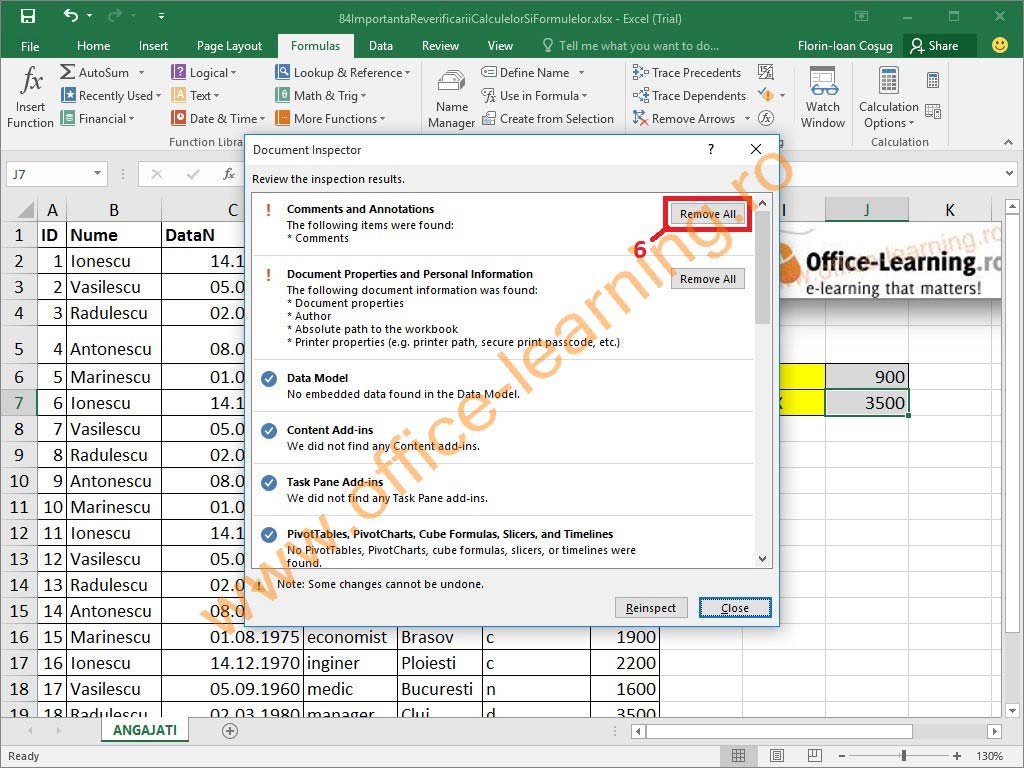Switch to the Review tab

click(440, 46)
